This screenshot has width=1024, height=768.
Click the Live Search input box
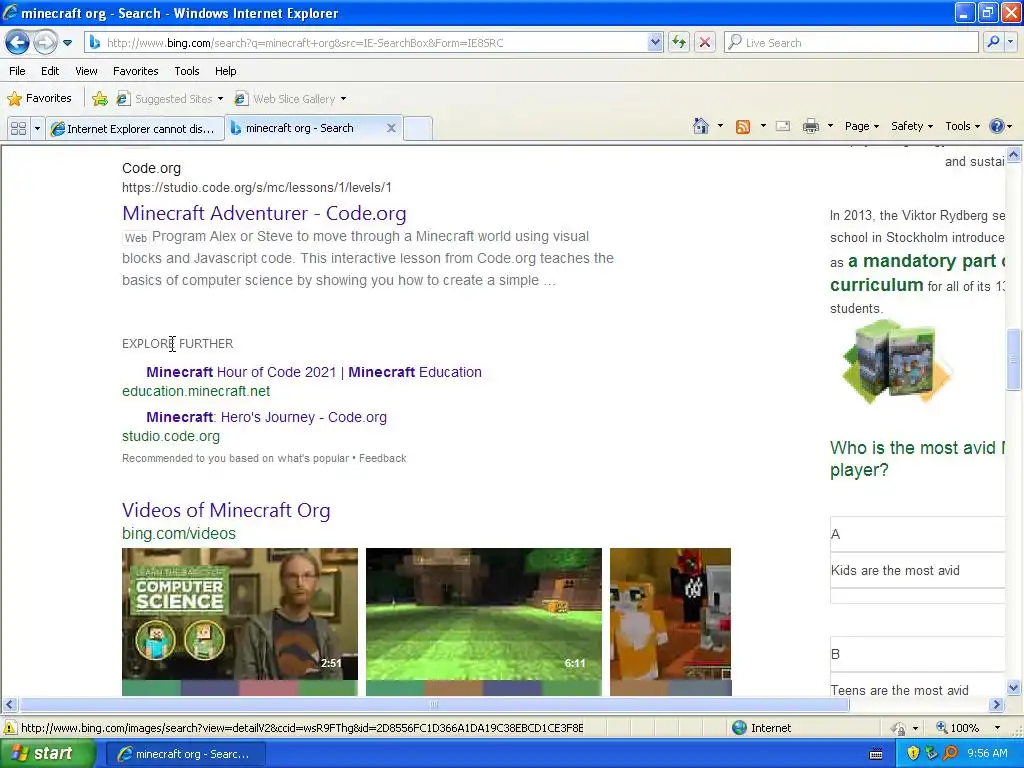click(851, 42)
